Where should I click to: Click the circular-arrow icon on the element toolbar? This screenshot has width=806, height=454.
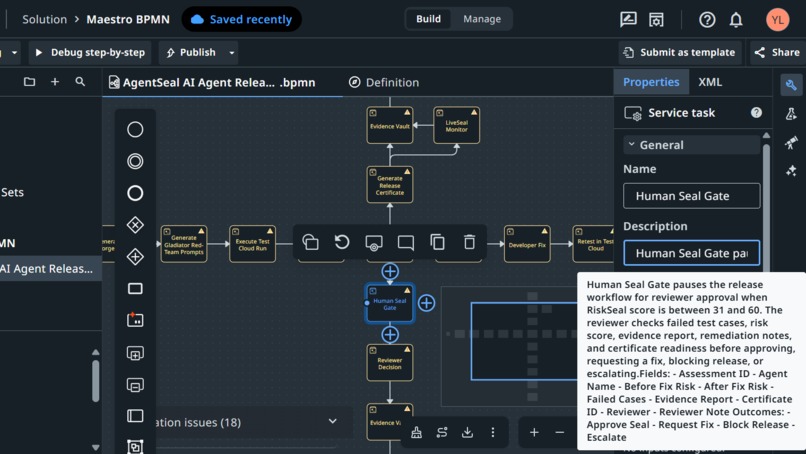pyautogui.click(x=342, y=242)
